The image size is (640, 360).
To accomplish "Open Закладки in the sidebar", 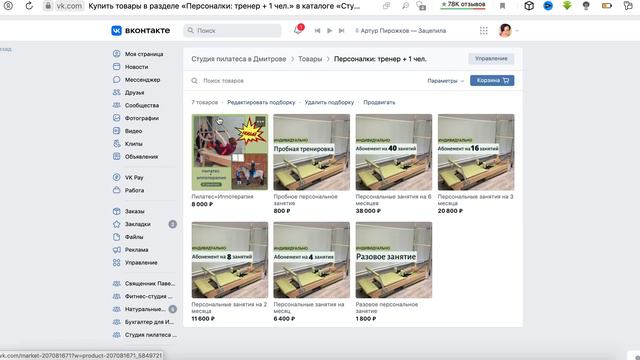I will (x=132, y=224).
